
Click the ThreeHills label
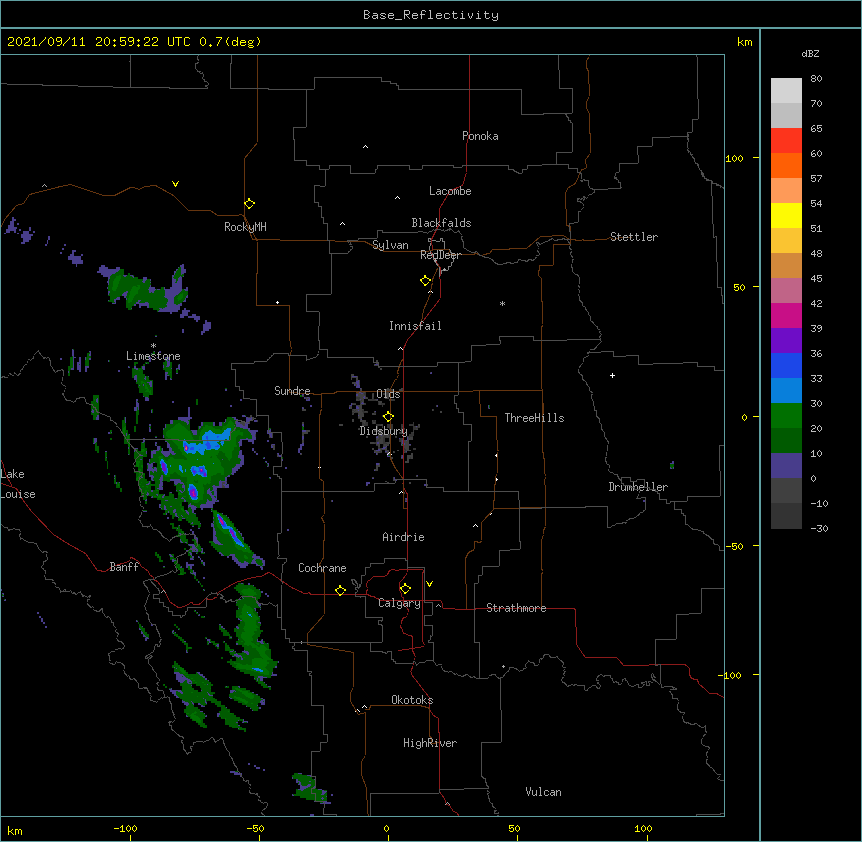point(534,418)
